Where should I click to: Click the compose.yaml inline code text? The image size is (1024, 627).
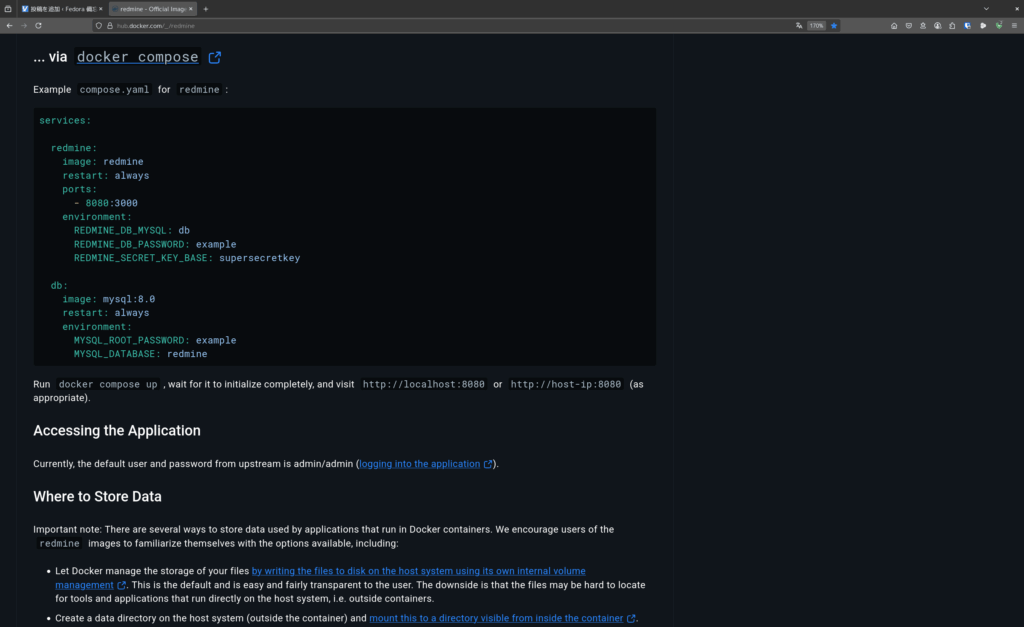click(x=114, y=89)
